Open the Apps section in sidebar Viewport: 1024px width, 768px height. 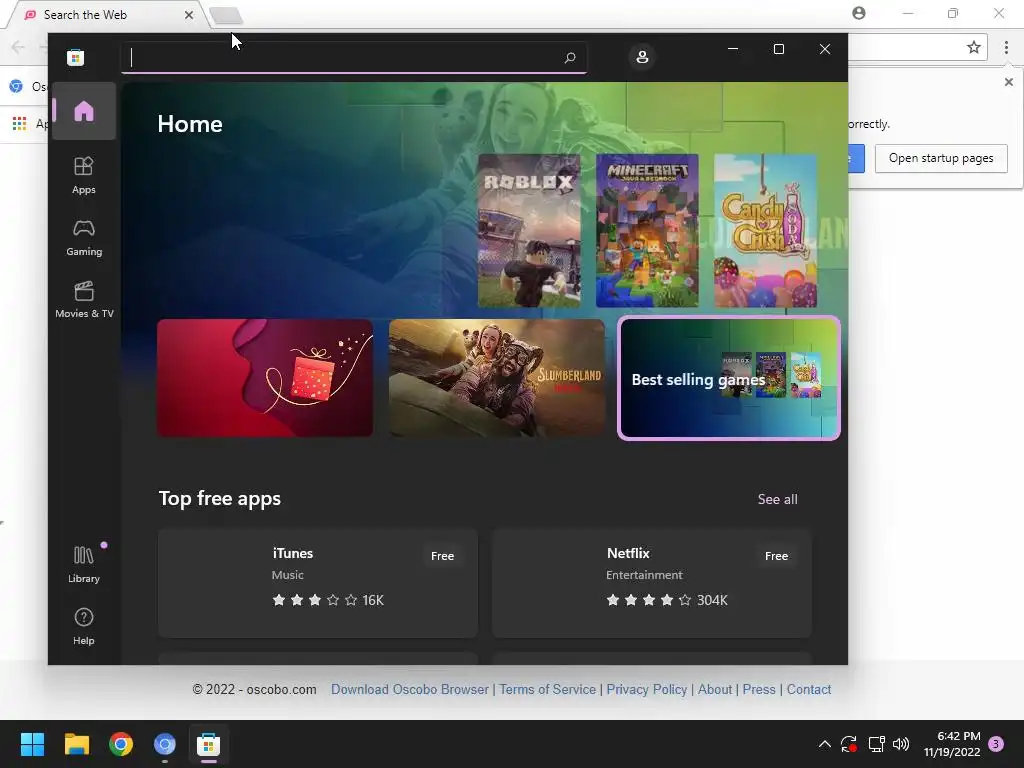84,175
